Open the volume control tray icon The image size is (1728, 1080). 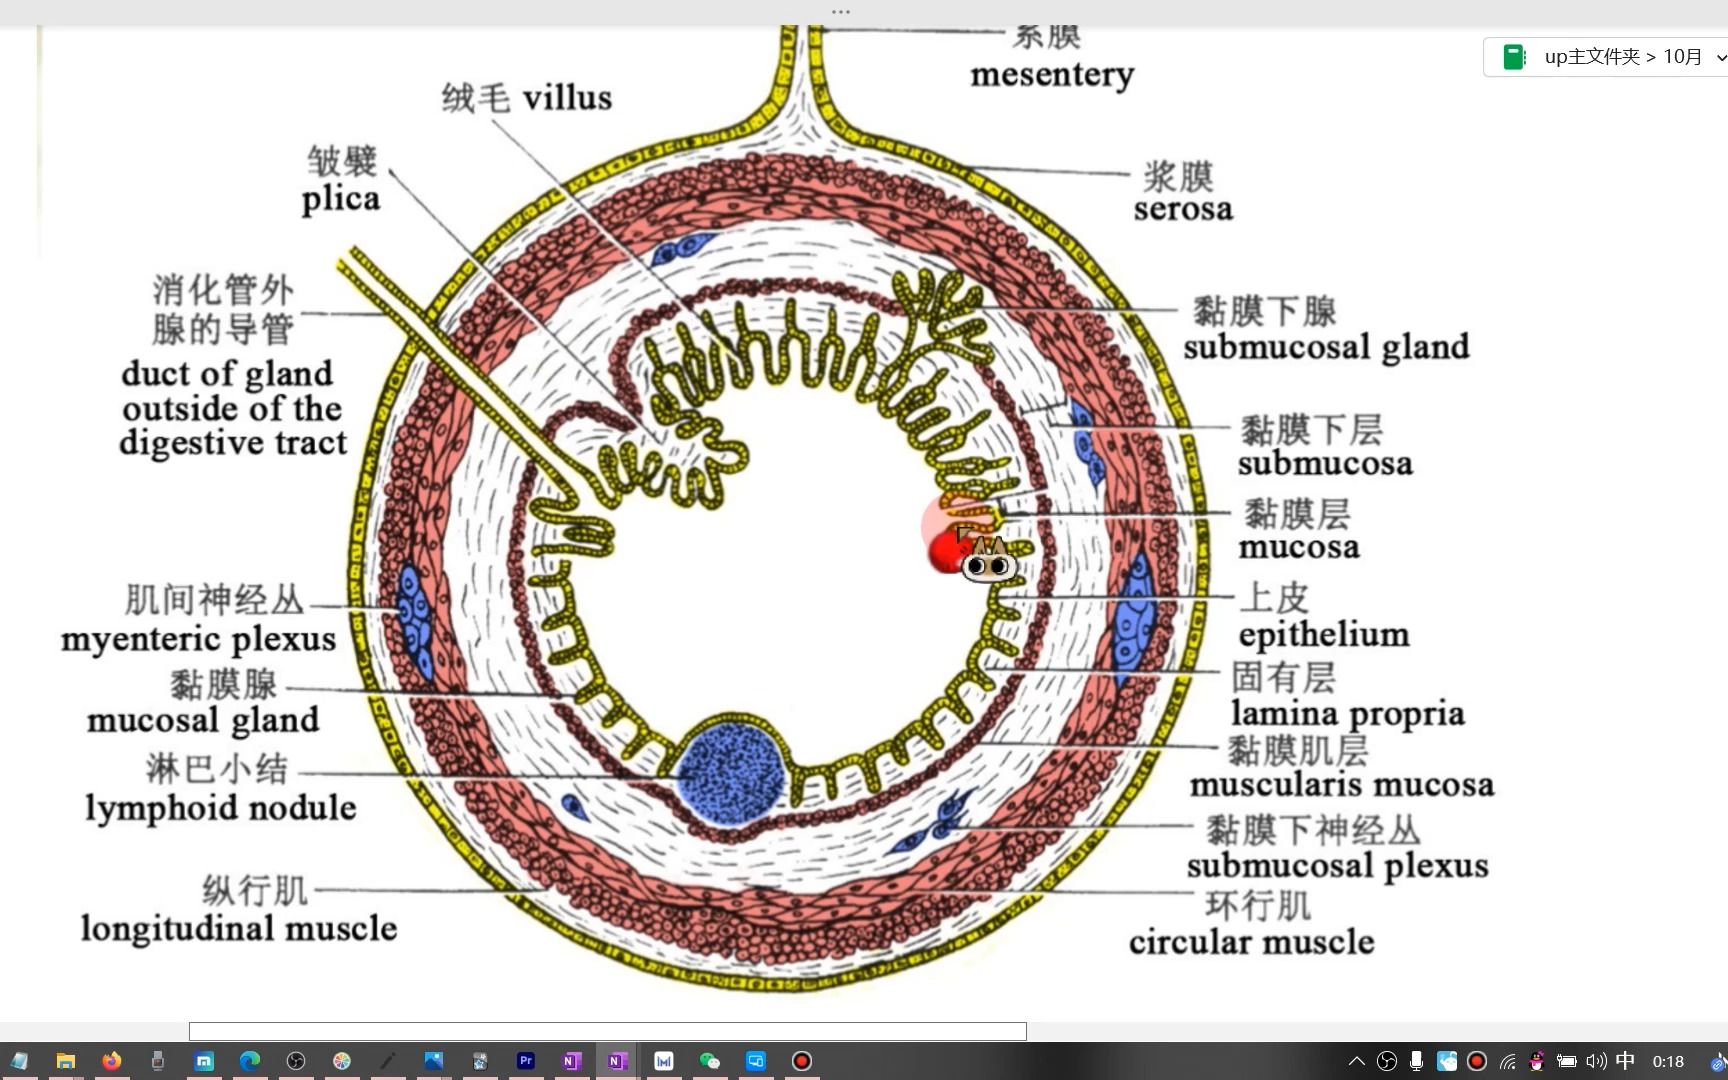click(x=1597, y=1061)
